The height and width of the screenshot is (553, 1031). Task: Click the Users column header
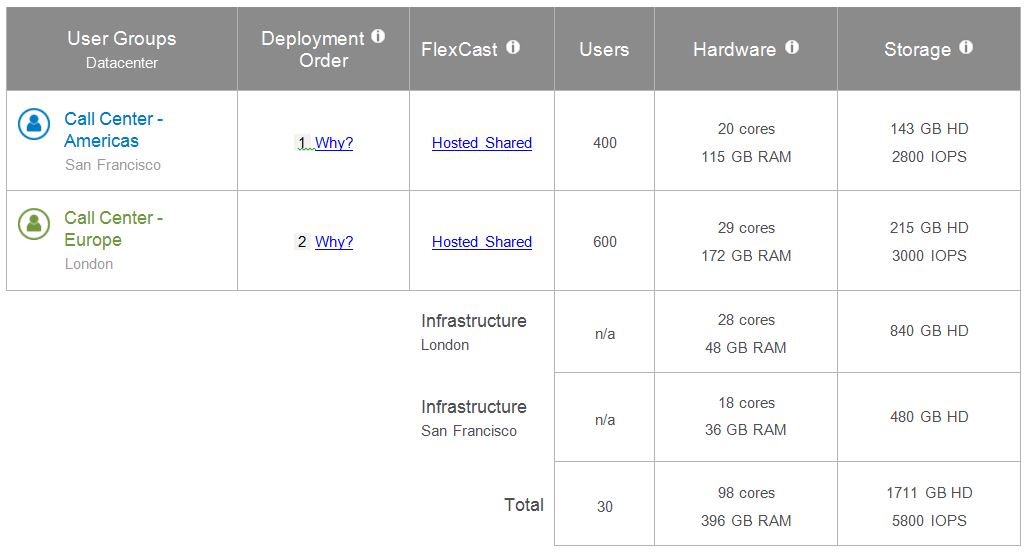coord(604,49)
